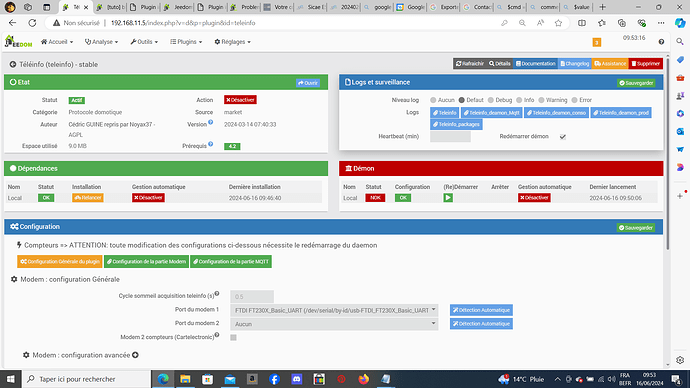Open the Port du modem 2 dropdown
The height and width of the screenshot is (388, 690).
334,324
